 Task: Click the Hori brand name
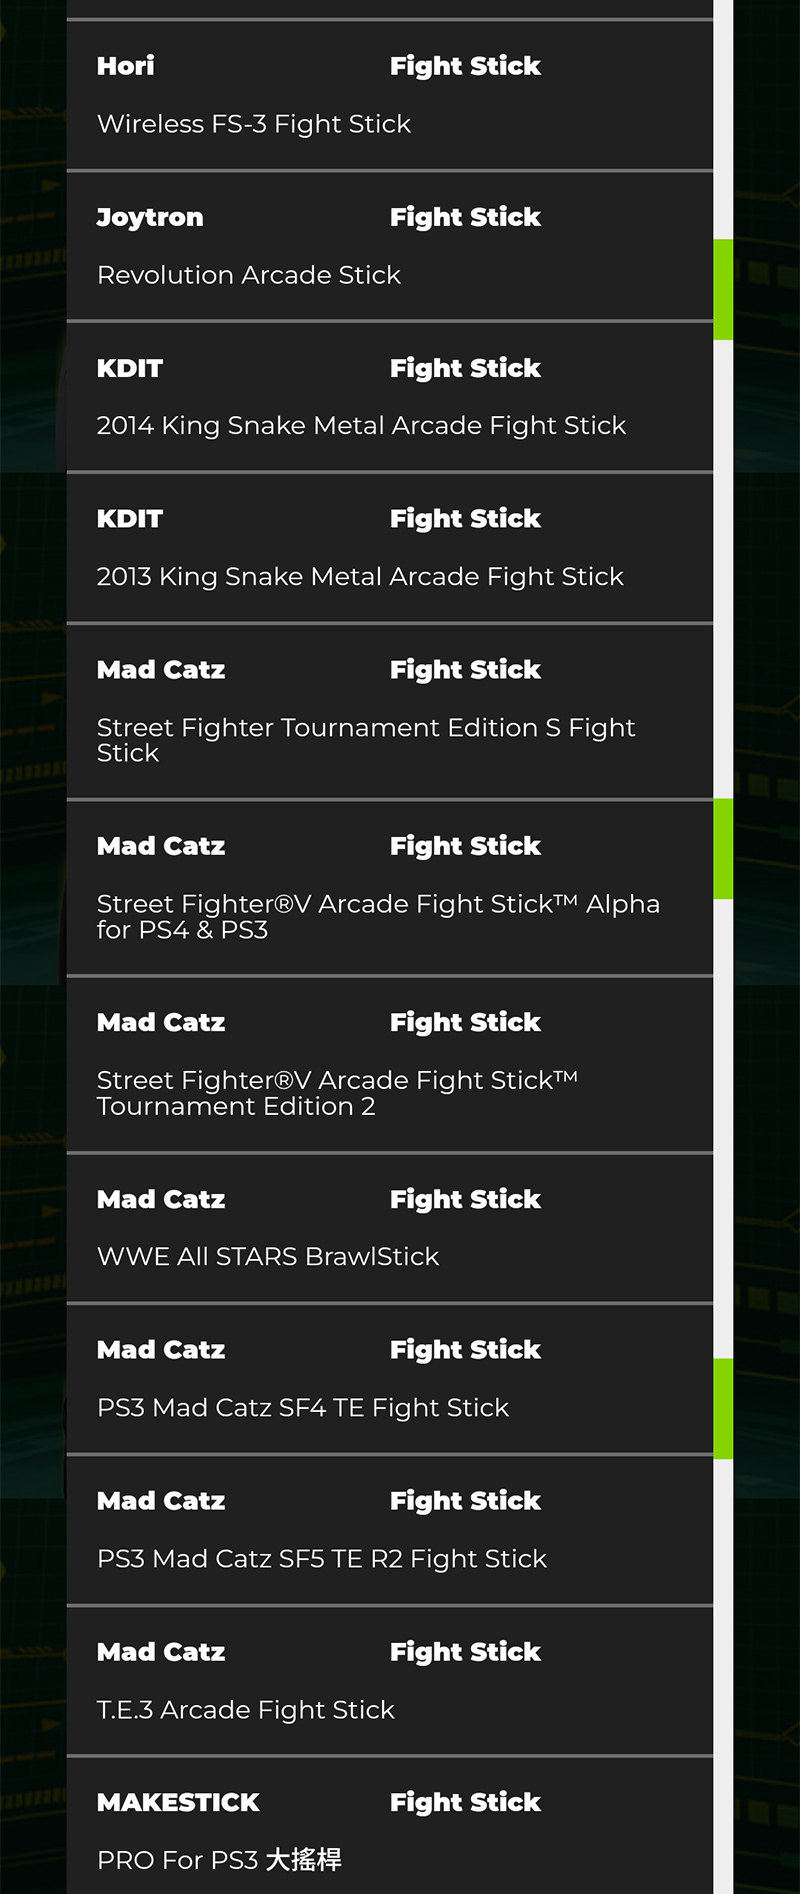pos(126,66)
